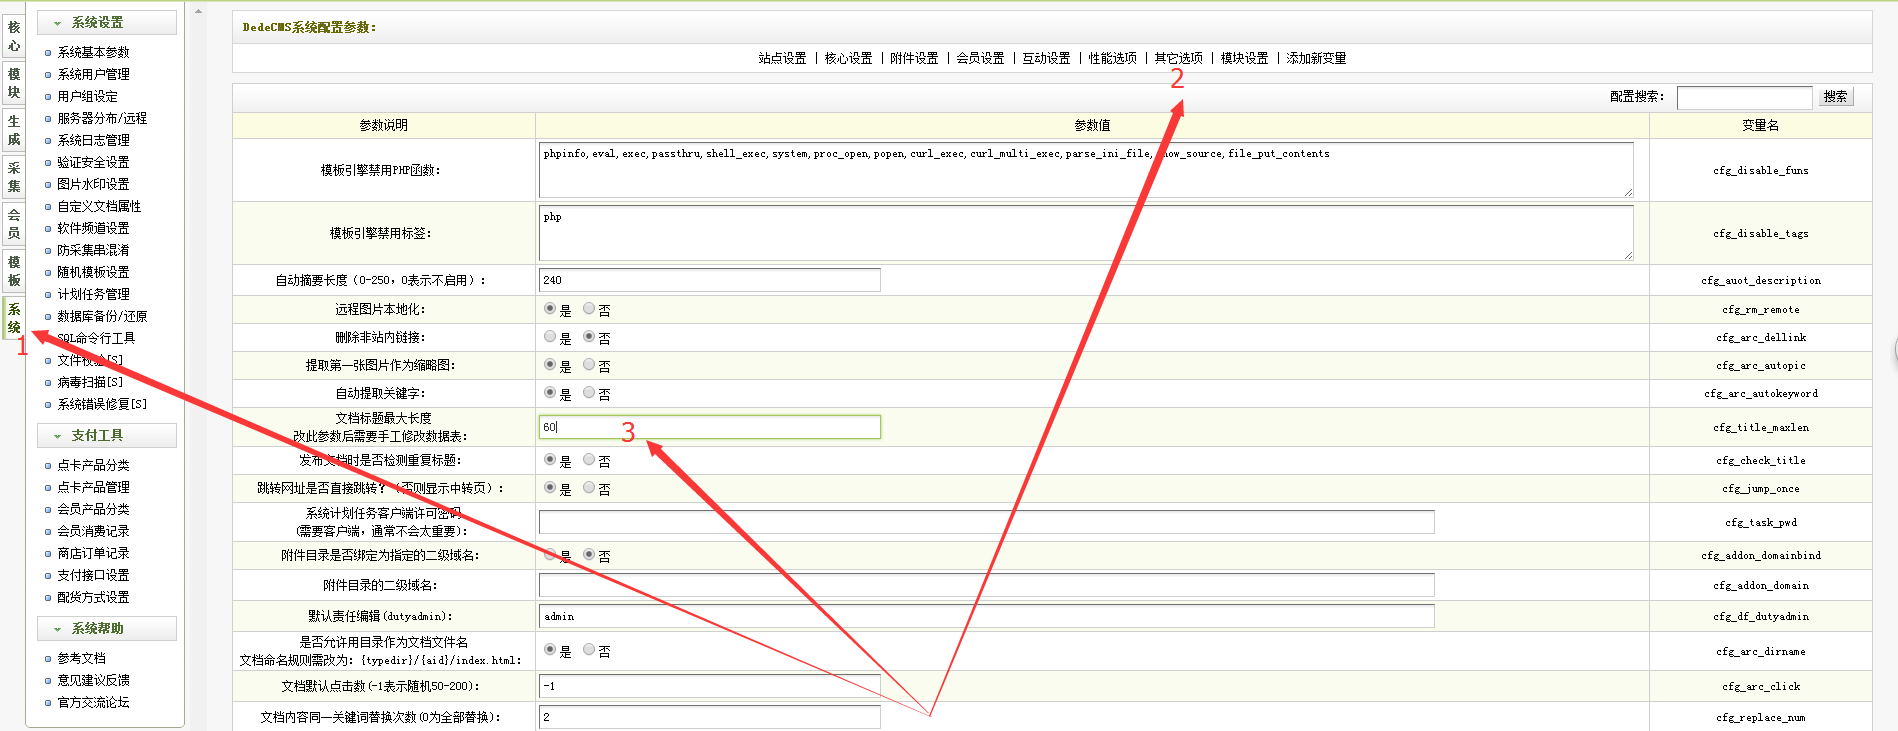Switch to 模块设置 config tab
The image size is (1898, 731).
tap(1244, 58)
